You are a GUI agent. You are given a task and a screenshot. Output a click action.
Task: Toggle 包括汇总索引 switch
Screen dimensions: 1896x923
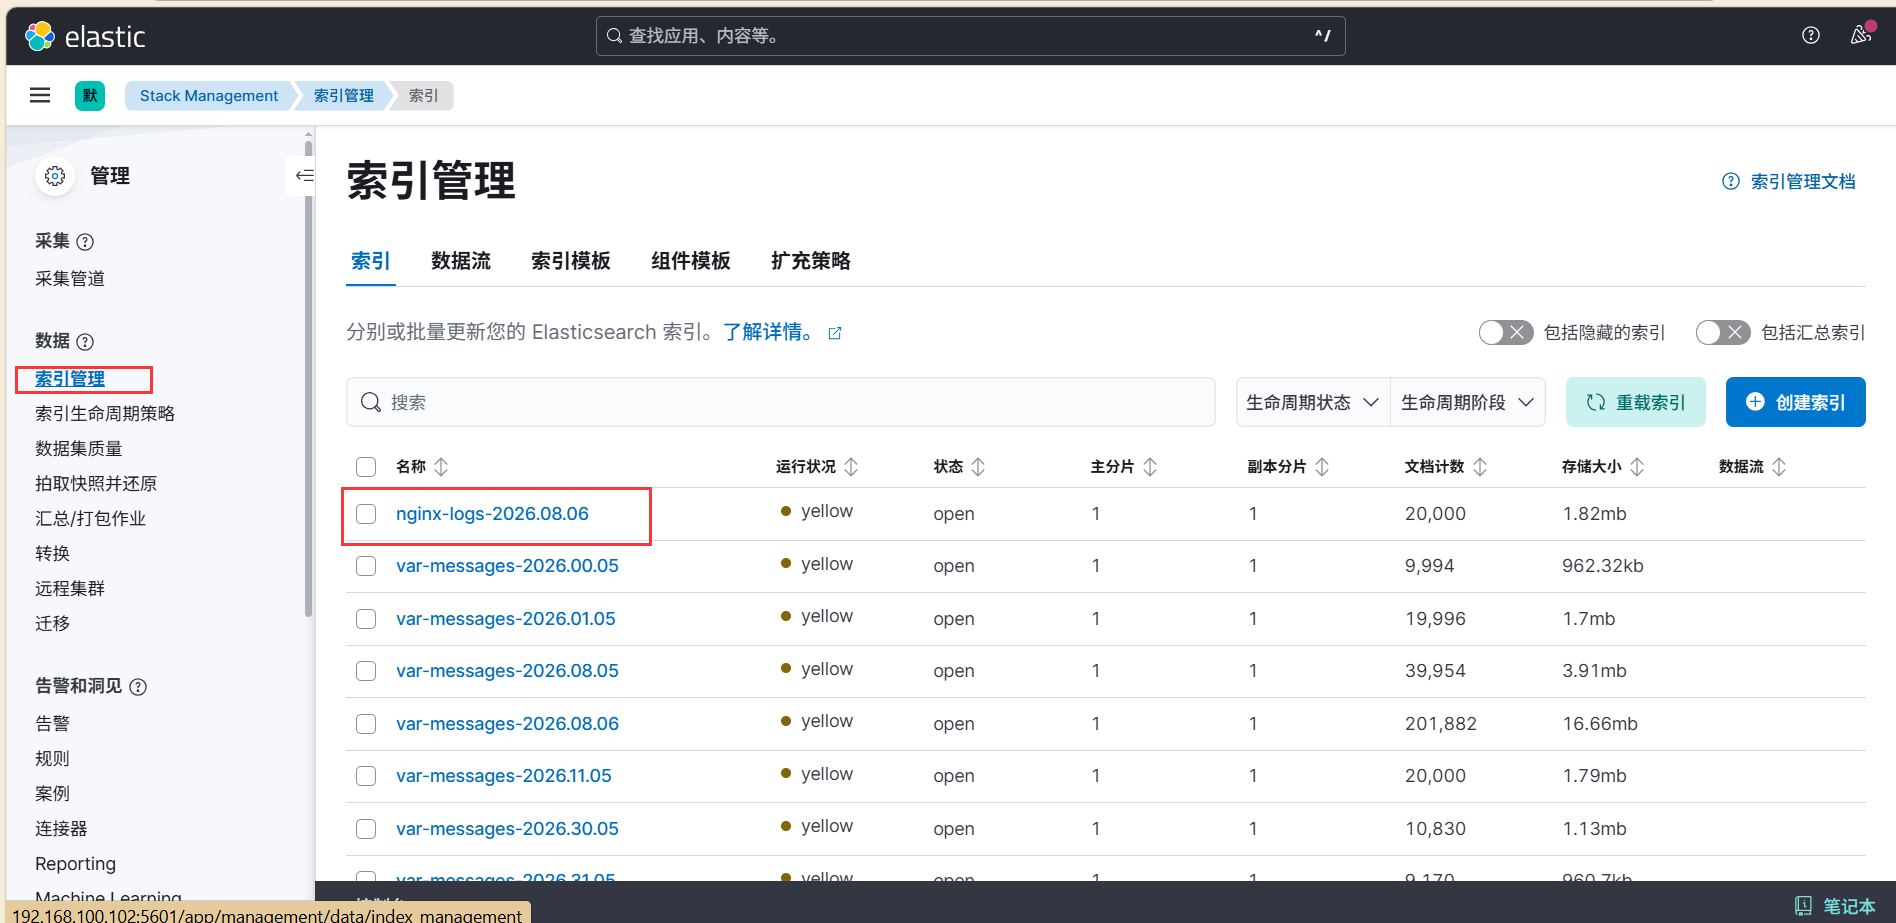coord(1723,333)
